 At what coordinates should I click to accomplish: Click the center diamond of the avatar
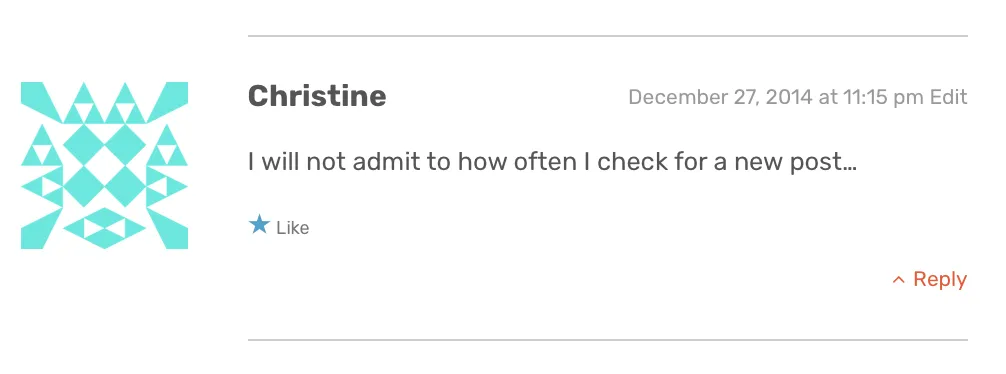click(105, 166)
